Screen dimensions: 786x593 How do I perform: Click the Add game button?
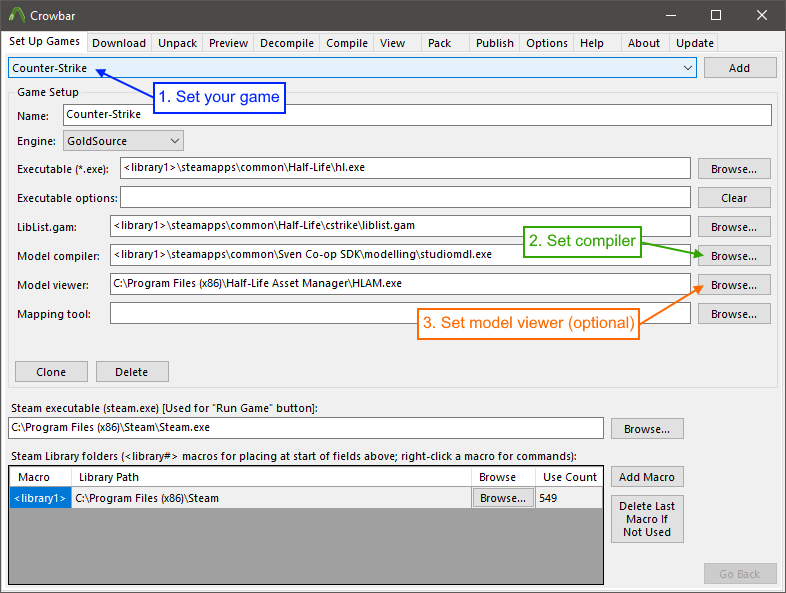740,68
